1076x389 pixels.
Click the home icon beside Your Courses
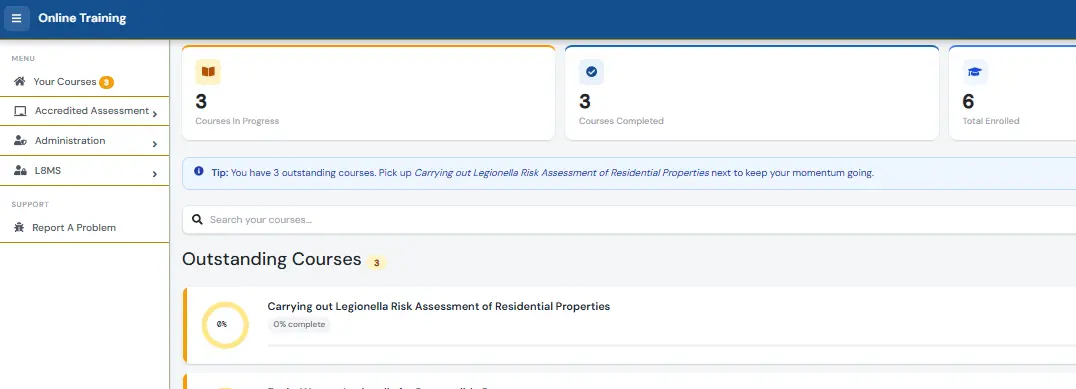19,82
